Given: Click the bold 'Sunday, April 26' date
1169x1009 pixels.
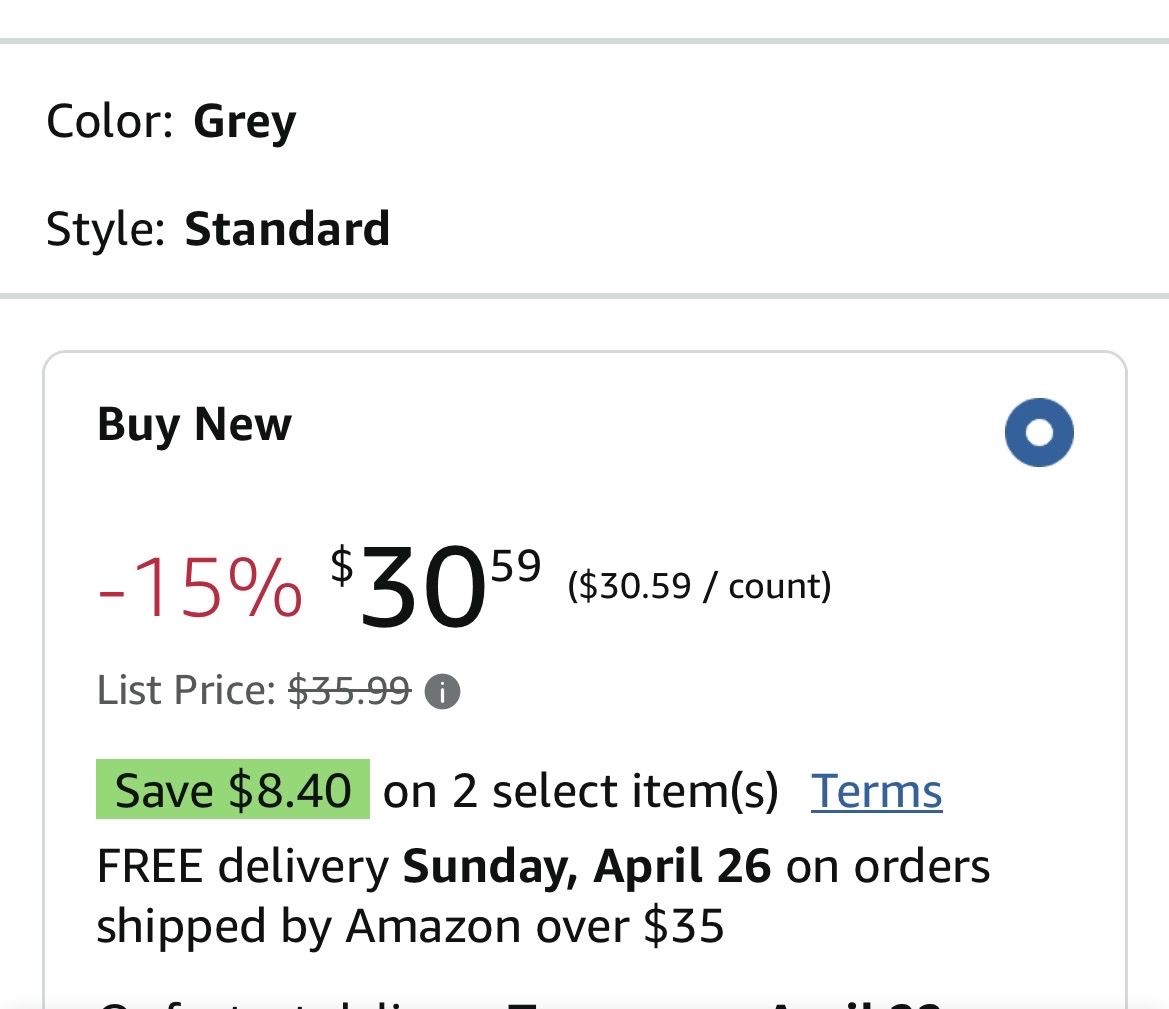Looking at the screenshot, I should 586,866.
